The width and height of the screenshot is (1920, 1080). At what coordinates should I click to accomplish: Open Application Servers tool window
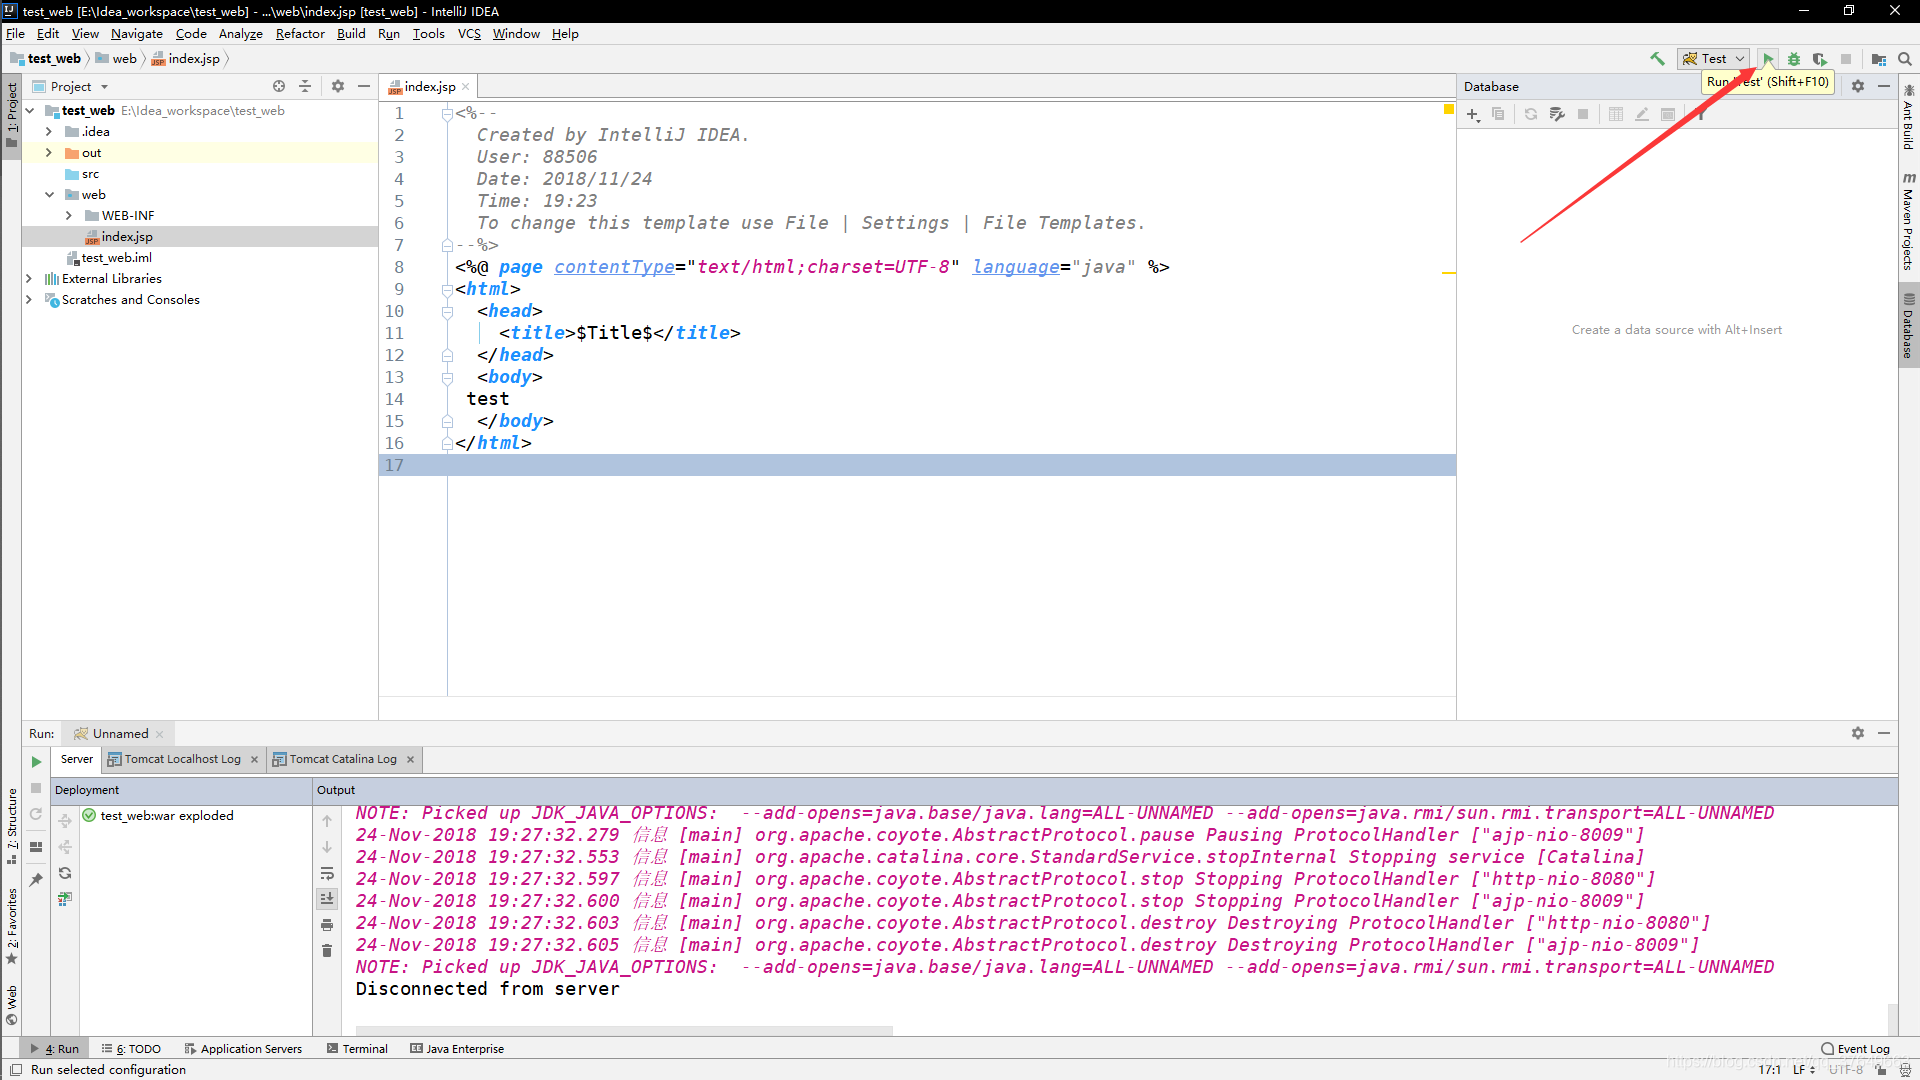[243, 1049]
